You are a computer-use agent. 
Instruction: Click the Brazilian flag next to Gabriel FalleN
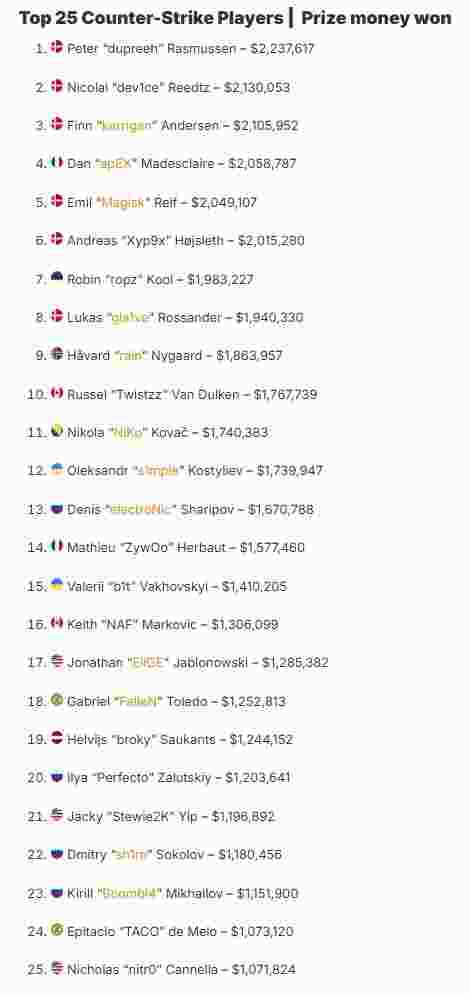(x=57, y=700)
